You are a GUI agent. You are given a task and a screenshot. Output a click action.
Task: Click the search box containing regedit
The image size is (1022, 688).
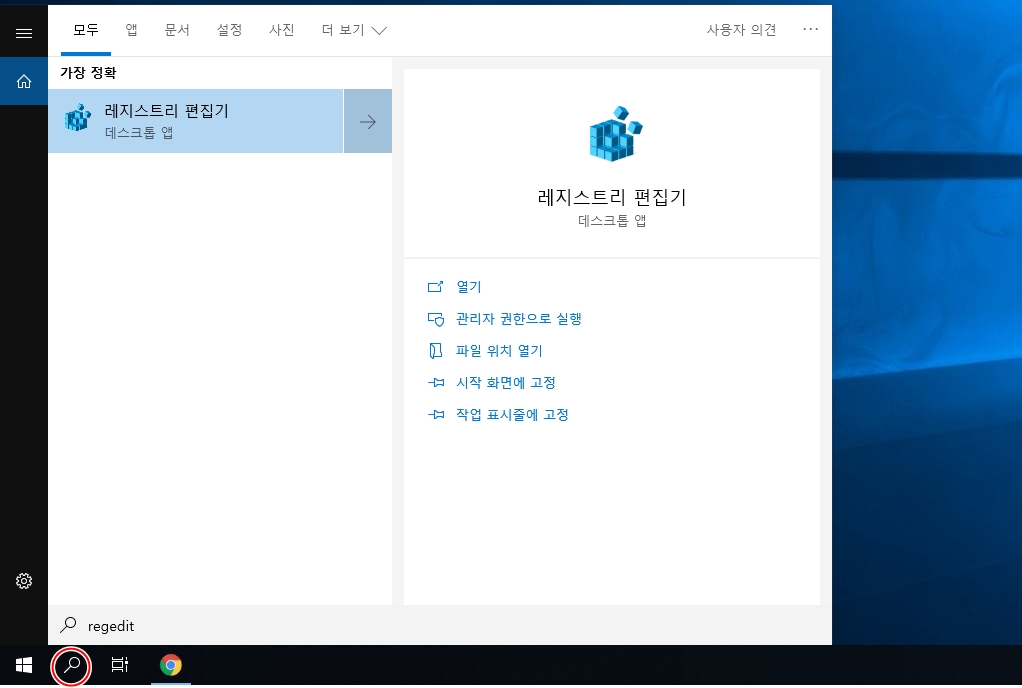click(x=440, y=625)
